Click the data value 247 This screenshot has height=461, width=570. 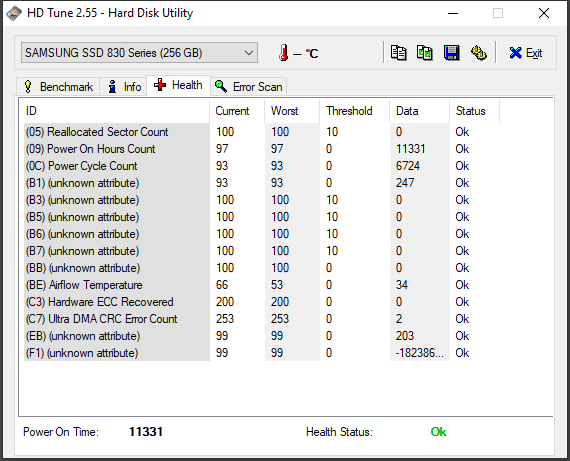[x=405, y=183]
